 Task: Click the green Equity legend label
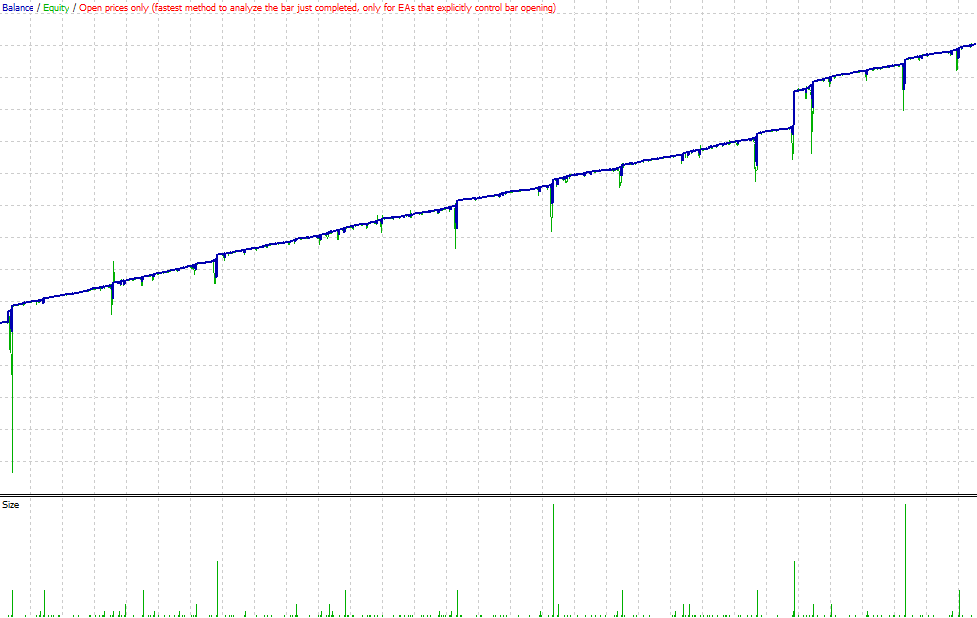coord(55,8)
